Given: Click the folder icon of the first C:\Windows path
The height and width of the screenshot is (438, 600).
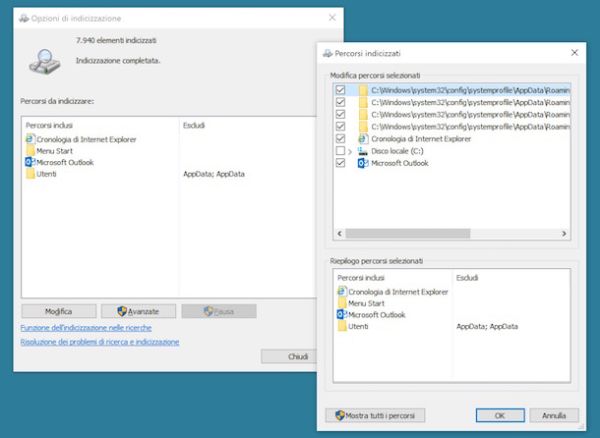Looking at the screenshot, I should click(362, 90).
